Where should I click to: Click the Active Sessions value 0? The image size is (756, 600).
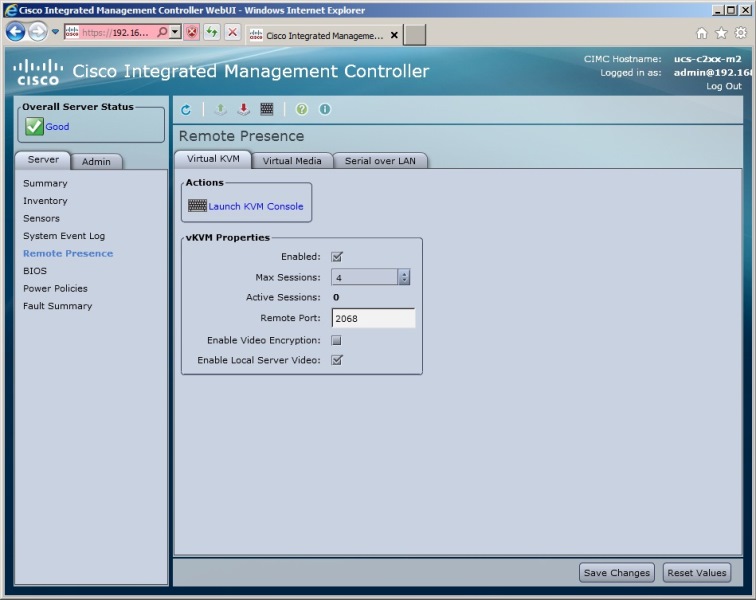click(x=336, y=297)
